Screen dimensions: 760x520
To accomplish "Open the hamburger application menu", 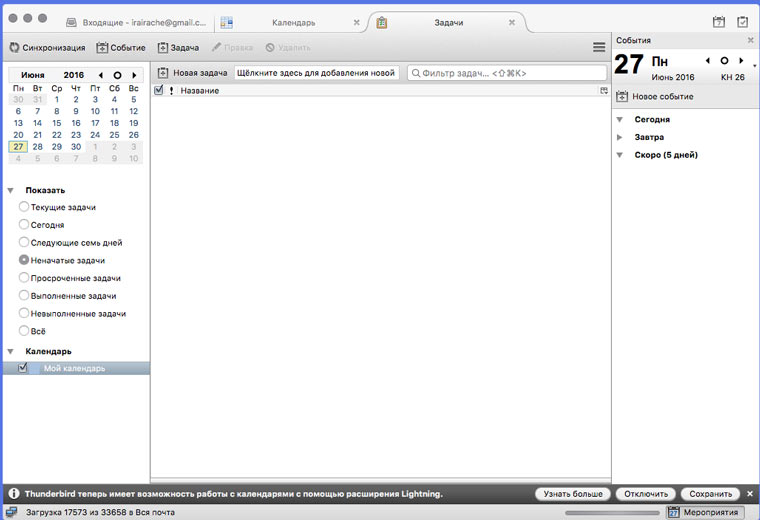I will (599, 47).
